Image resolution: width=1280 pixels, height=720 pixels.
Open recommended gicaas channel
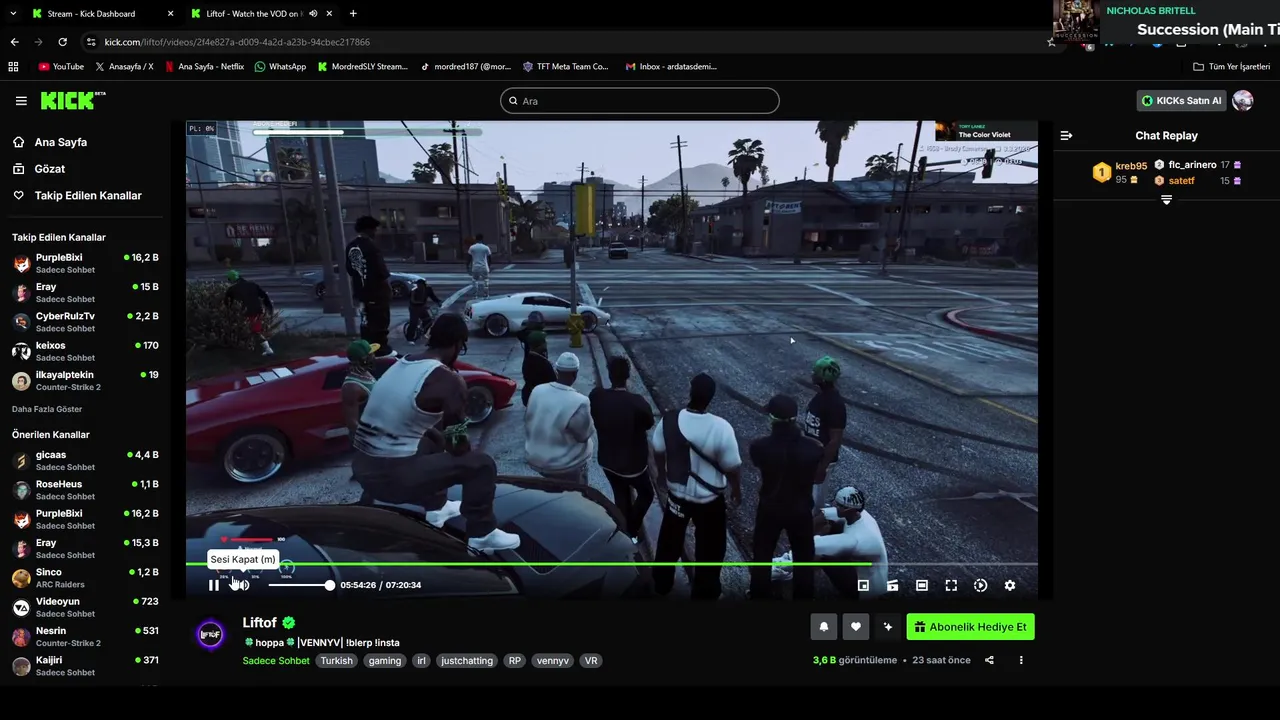(x=85, y=460)
